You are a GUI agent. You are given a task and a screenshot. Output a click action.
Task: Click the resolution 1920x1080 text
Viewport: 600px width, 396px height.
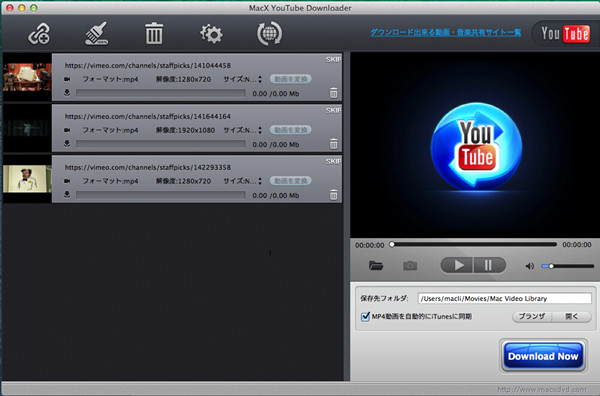point(185,130)
